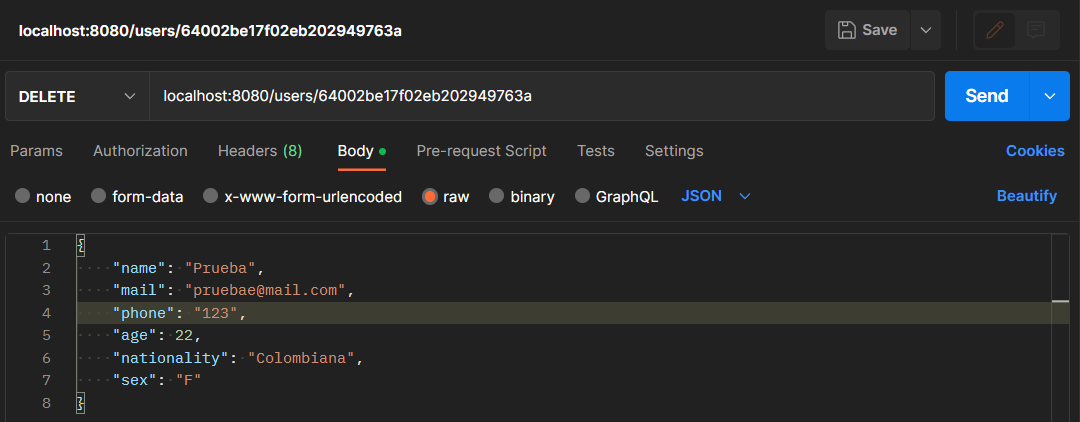The height and width of the screenshot is (422, 1080).
Task: Select the form-data radio button
Action: 137,196
